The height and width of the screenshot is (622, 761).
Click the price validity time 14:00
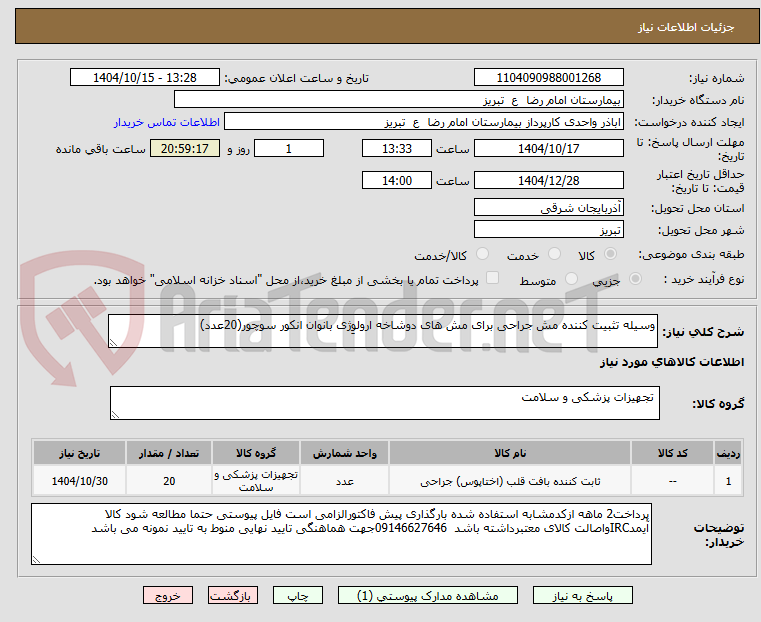pos(397,180)
